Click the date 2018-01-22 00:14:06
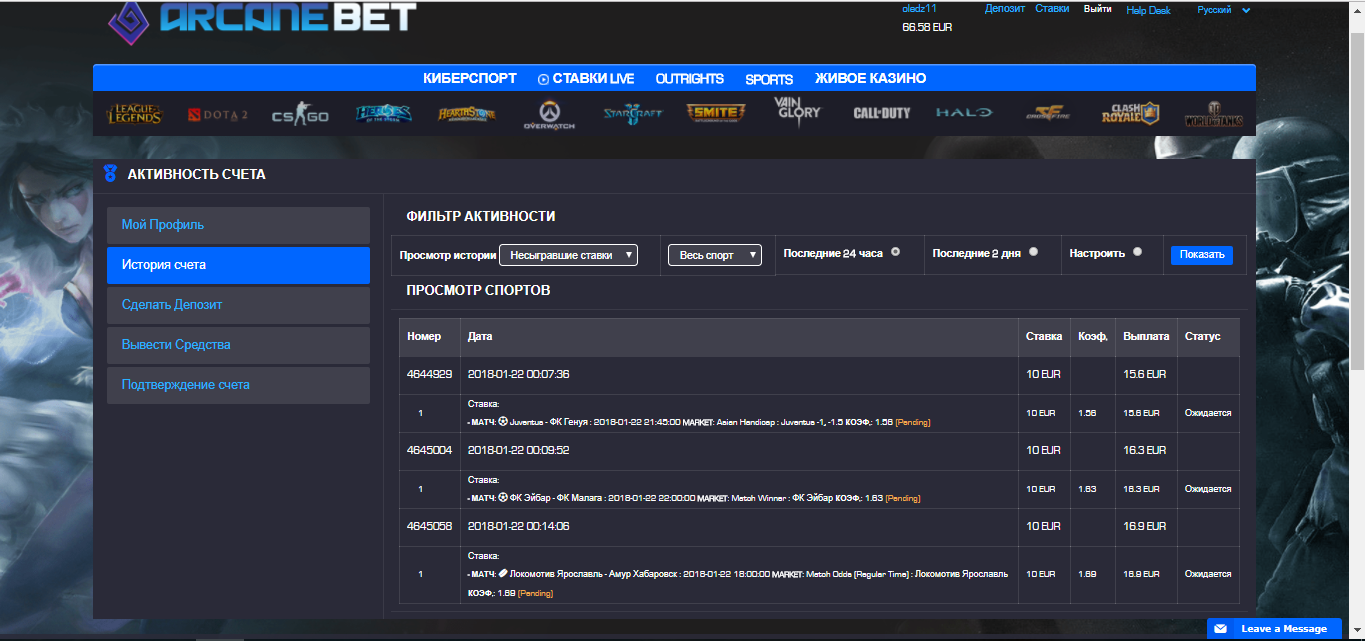 [518, 526]
